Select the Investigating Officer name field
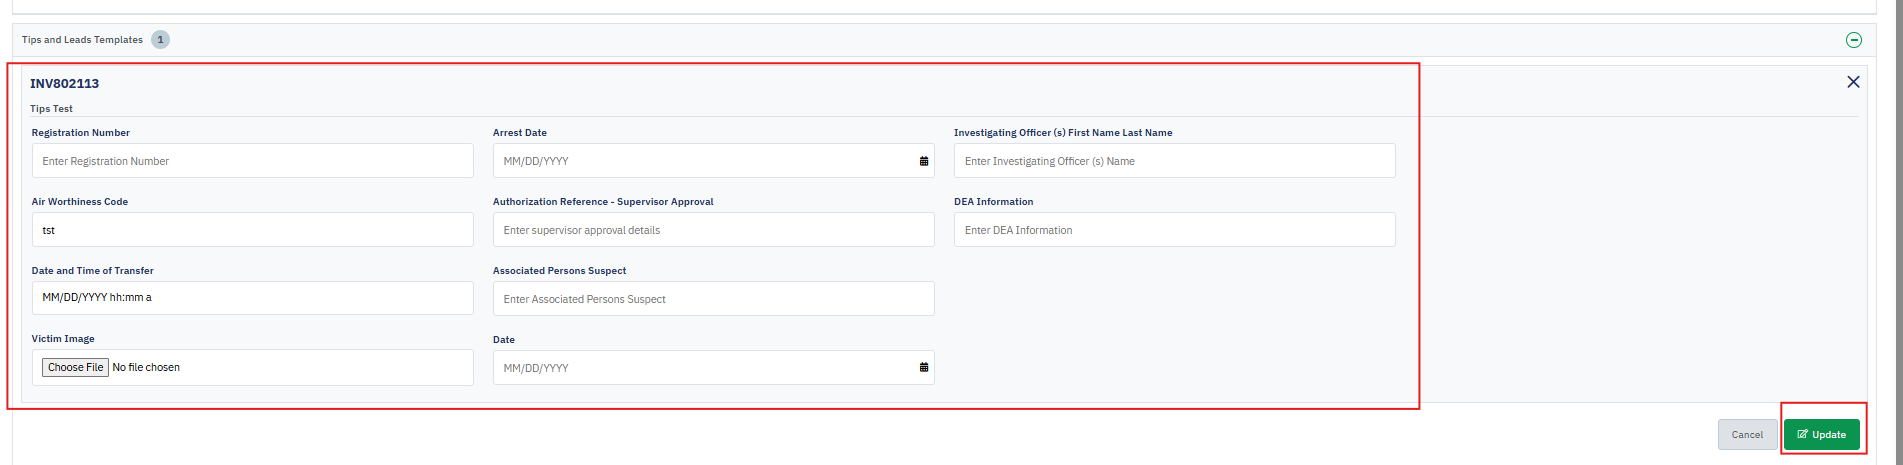This screenshot has width=1903, height=465. click(x=1174, y=161)
